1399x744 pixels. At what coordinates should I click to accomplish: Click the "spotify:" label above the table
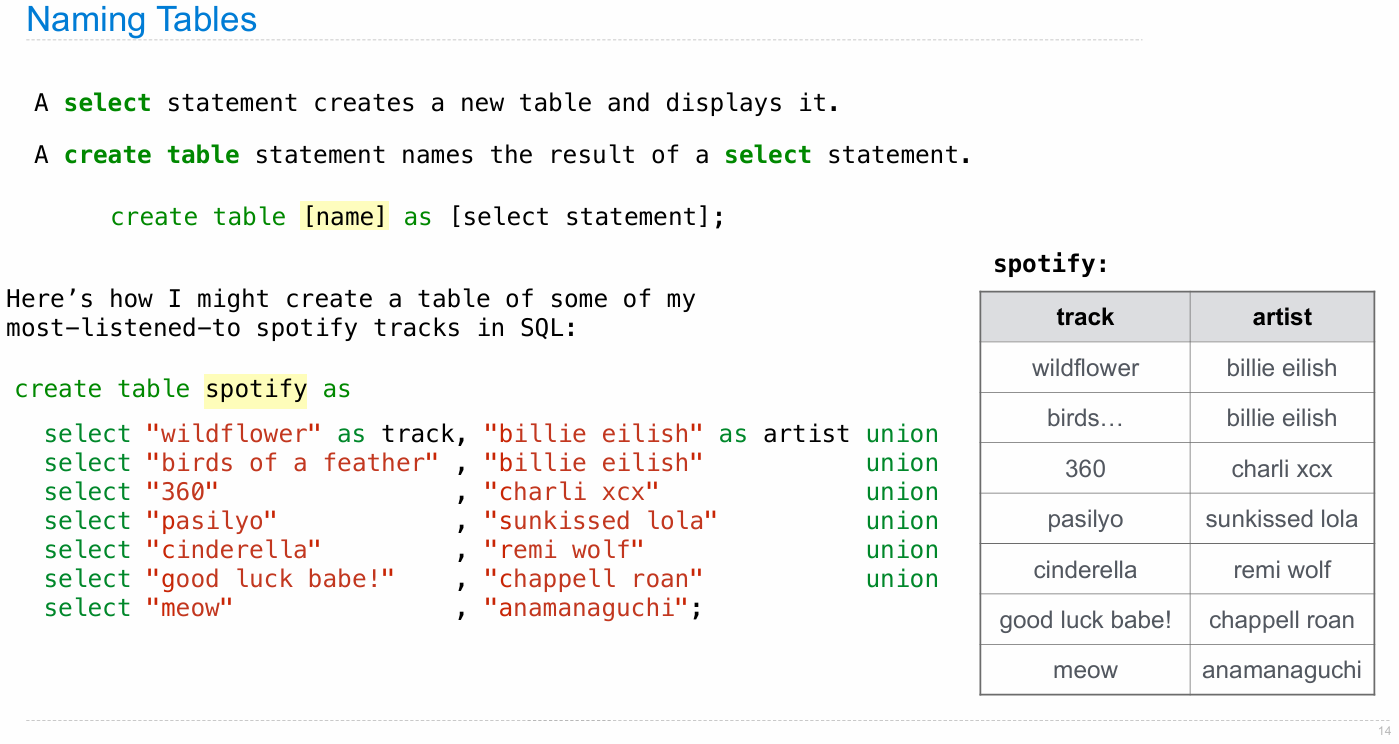tap(1051, 264)
